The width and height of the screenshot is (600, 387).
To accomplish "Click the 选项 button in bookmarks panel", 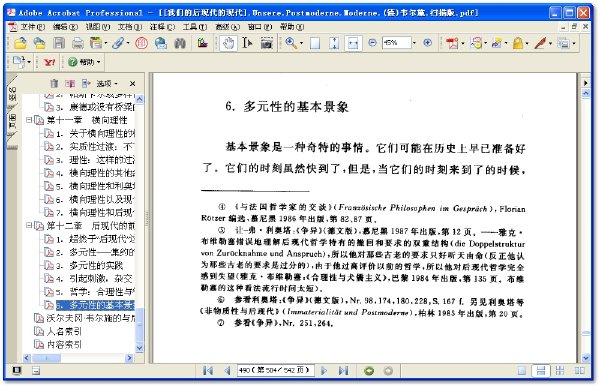I will (x=106, y=83).
